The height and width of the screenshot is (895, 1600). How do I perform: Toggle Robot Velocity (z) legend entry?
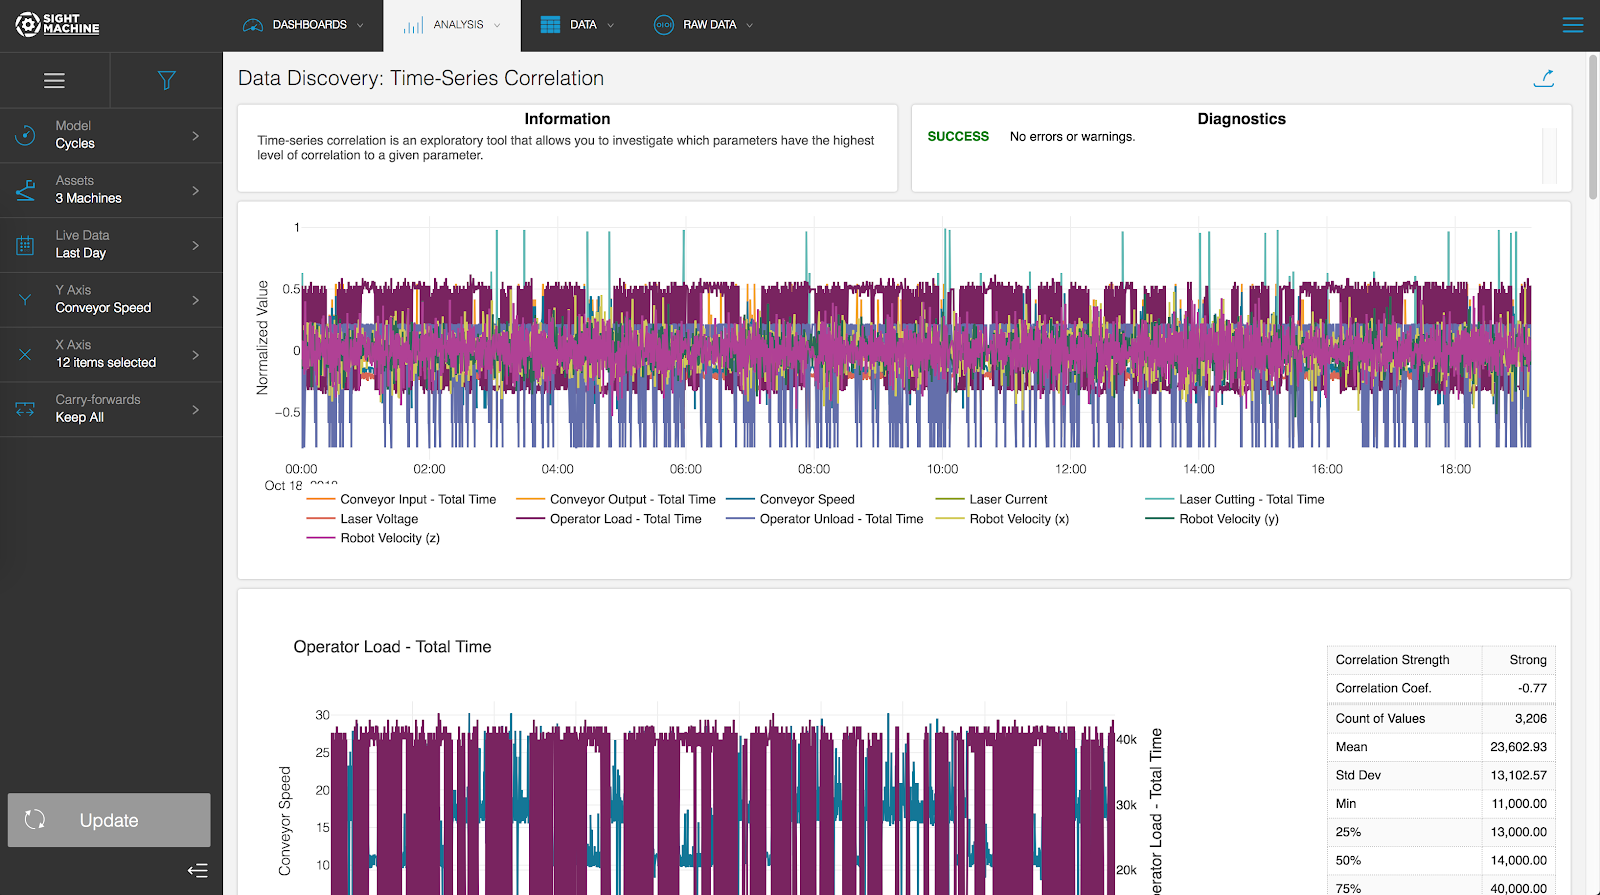click(389, 538)
